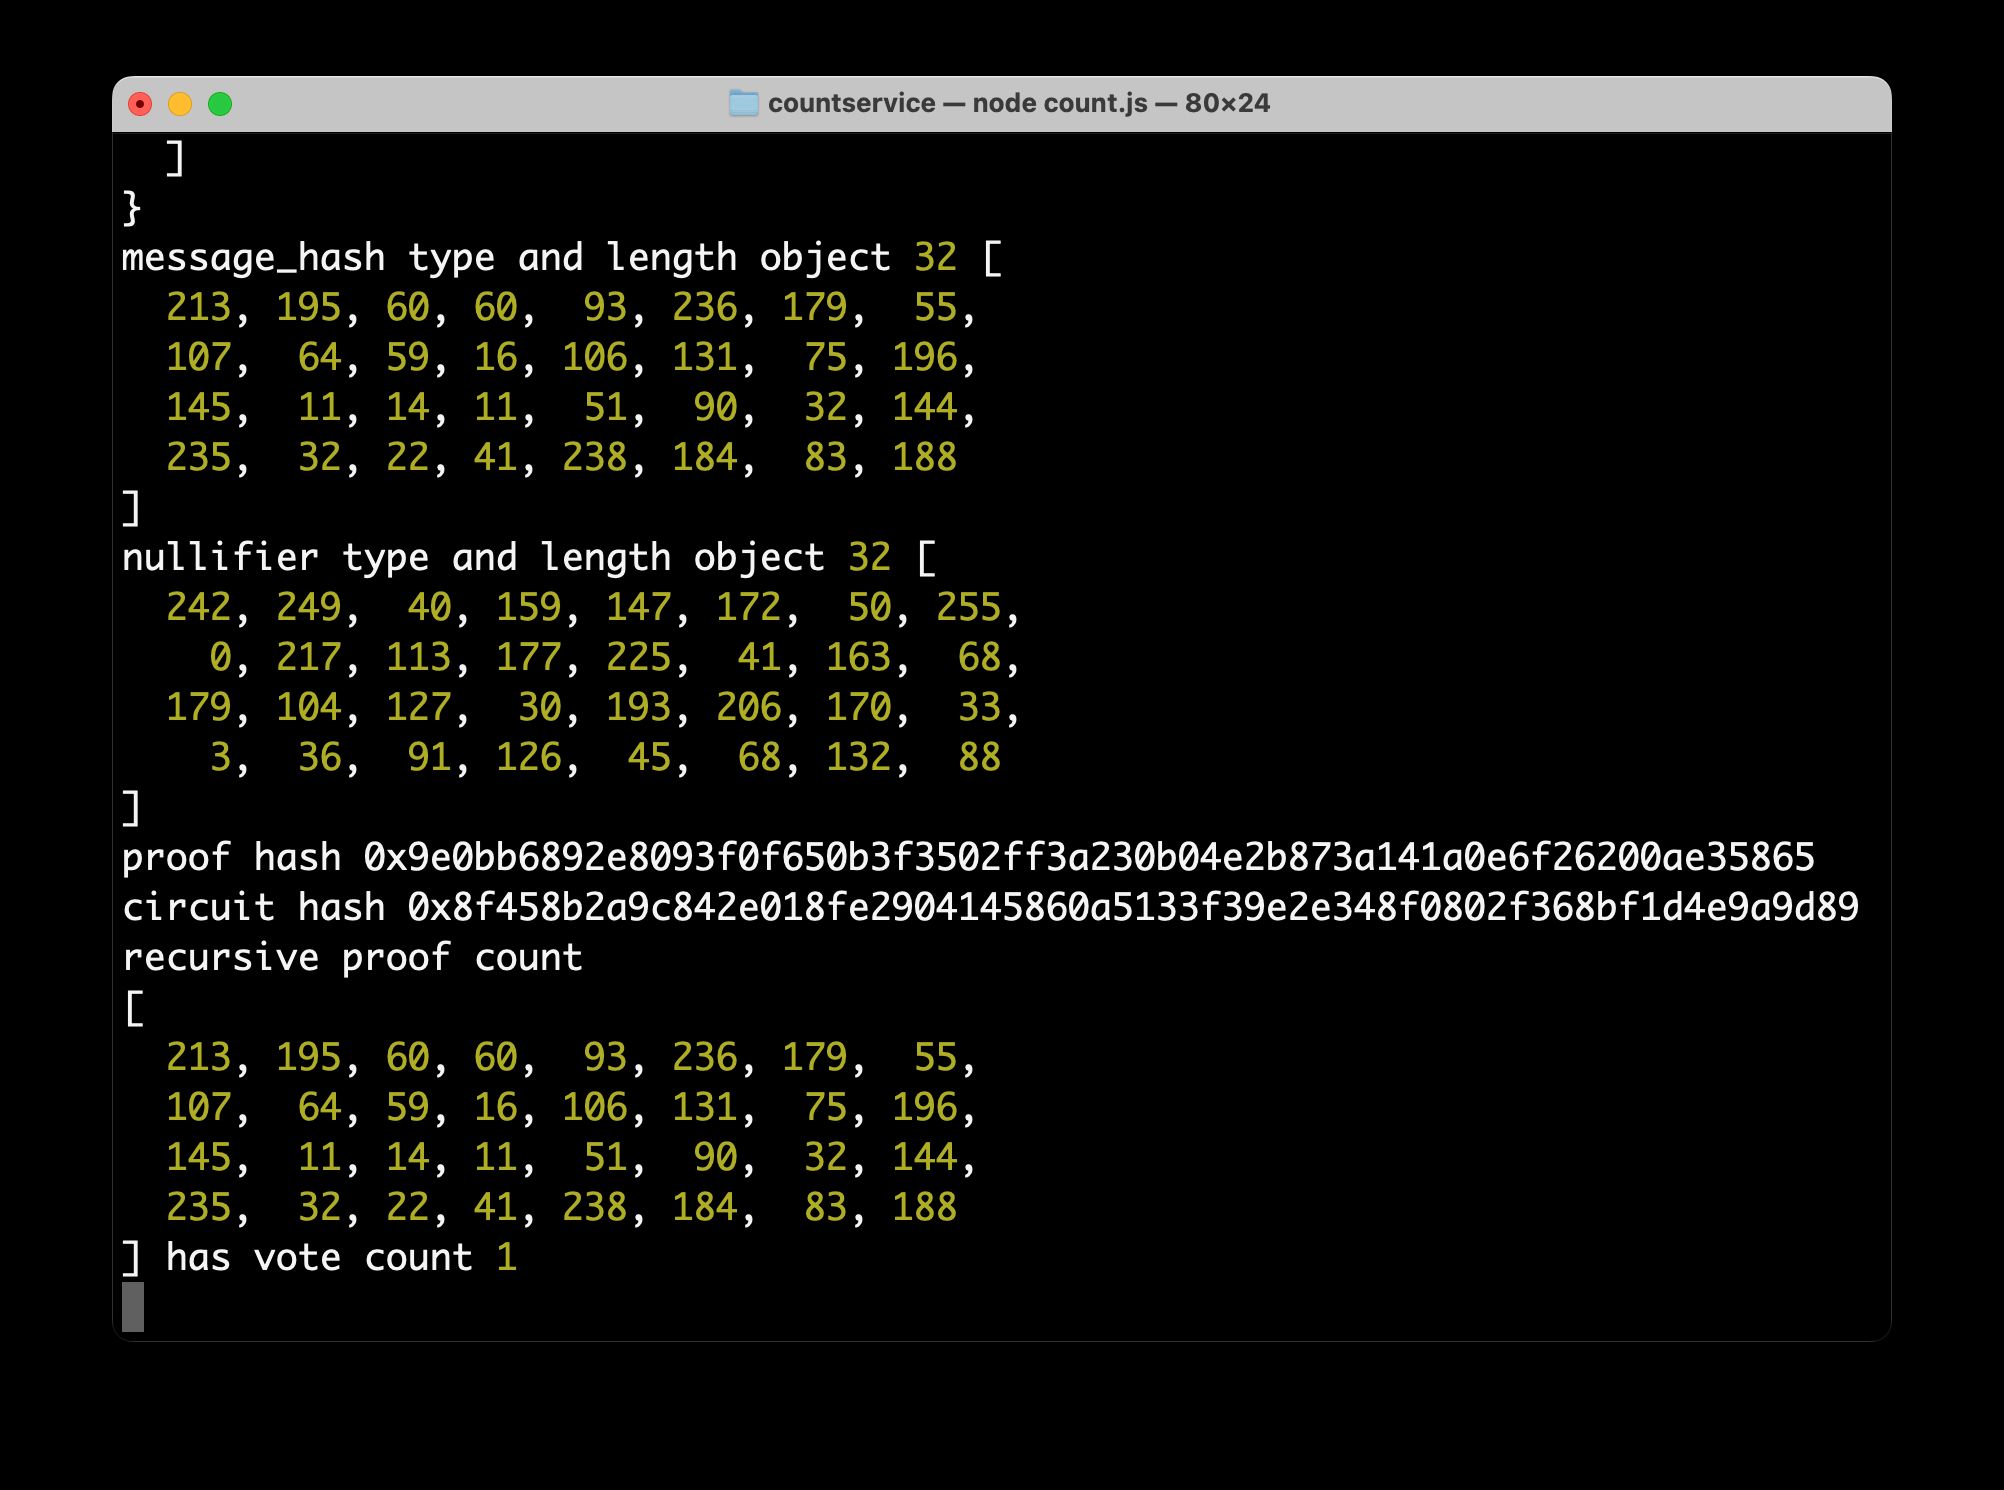
Task: Click value 3 in nullifier's last row
Action: 220,758
